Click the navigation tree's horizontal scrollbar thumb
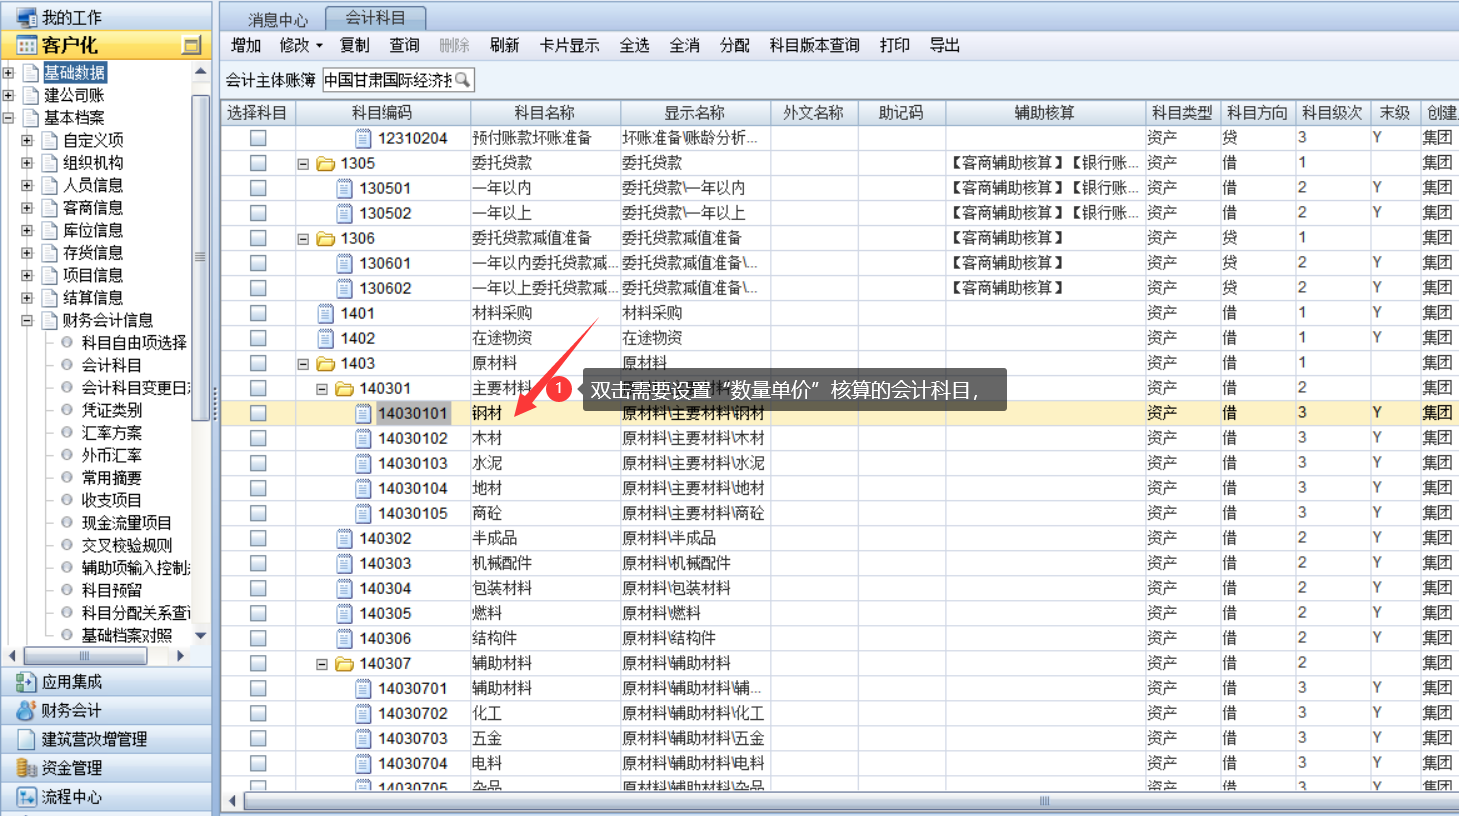 85,656
